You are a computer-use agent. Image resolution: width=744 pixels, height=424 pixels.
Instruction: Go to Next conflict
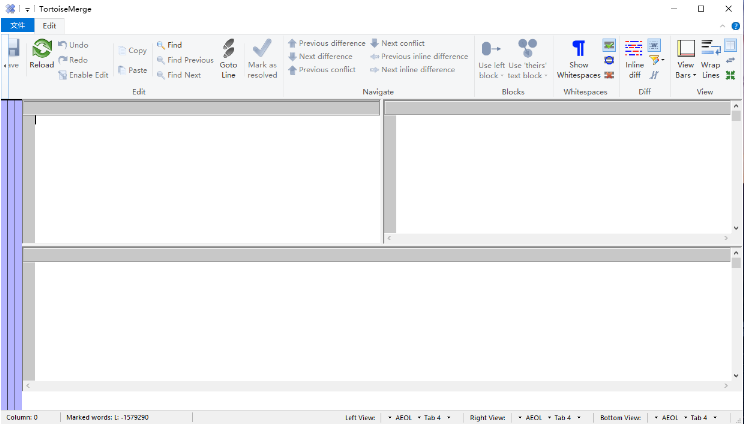click(397, 43)
